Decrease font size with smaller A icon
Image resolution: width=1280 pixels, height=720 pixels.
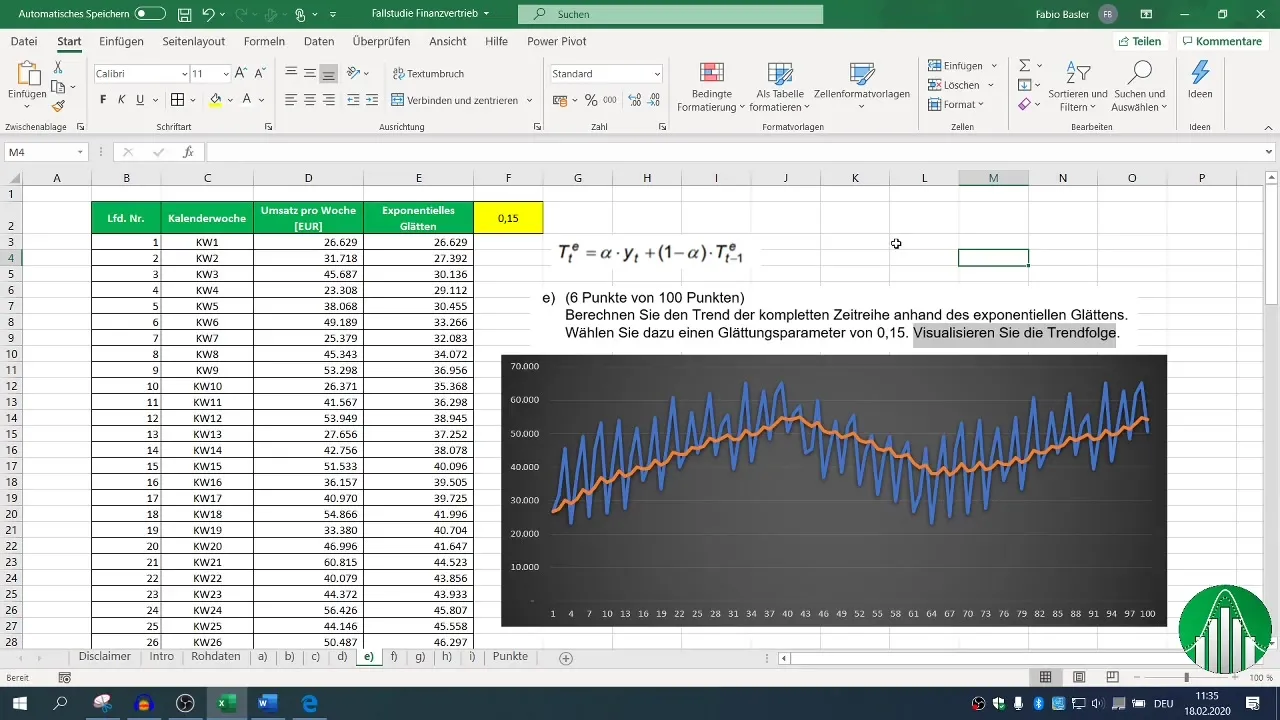point(260,74)
